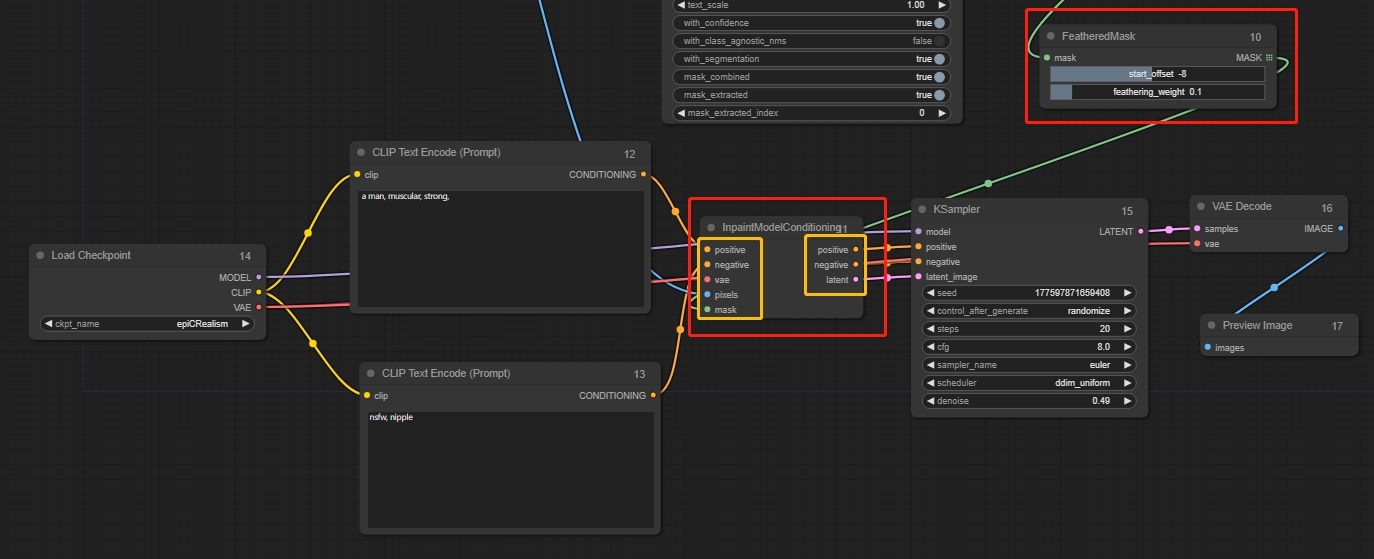Enable the with_class_agnostic_nms switch
This screenshot has height=559, width=1374.
coord(939,41)
